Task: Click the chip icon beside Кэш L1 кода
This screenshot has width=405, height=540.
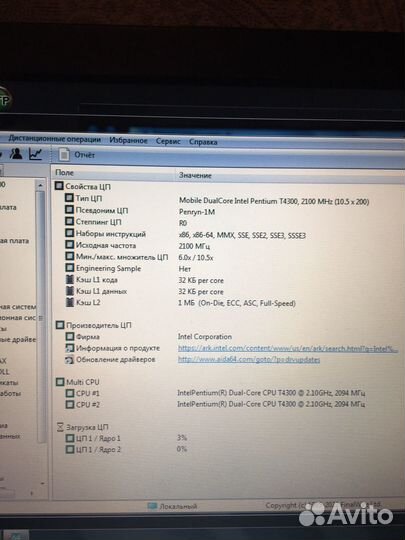Action: tap(70, 279)
